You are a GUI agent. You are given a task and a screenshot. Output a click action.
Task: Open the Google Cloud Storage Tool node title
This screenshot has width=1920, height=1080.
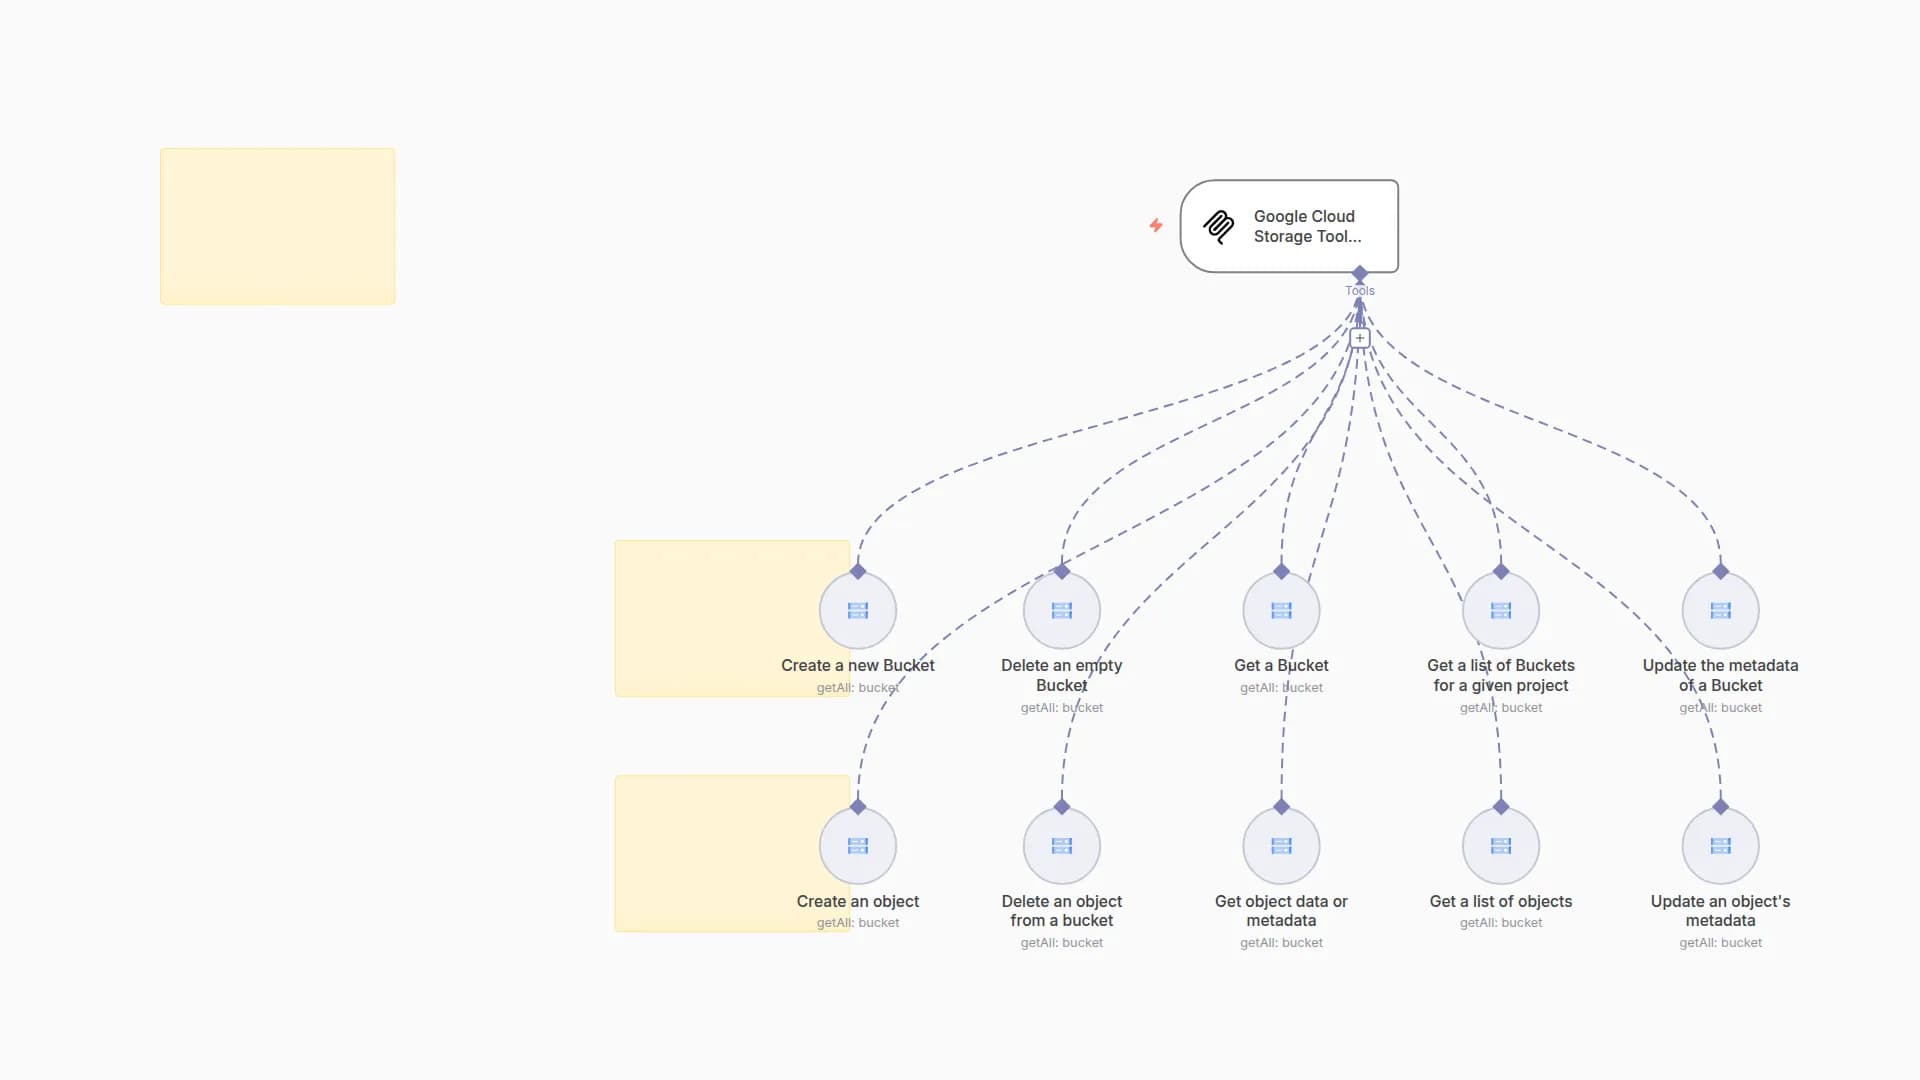[1305, 226]
